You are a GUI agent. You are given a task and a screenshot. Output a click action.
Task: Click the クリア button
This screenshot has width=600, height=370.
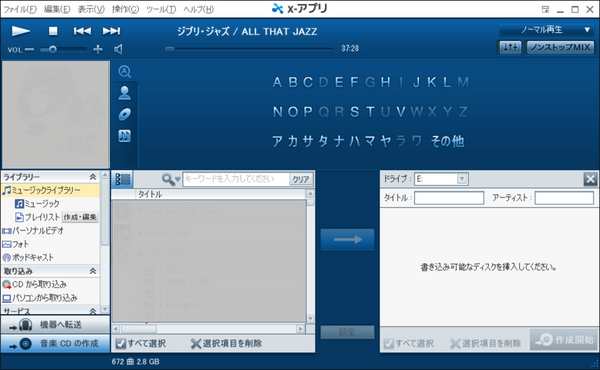(301, 179)
